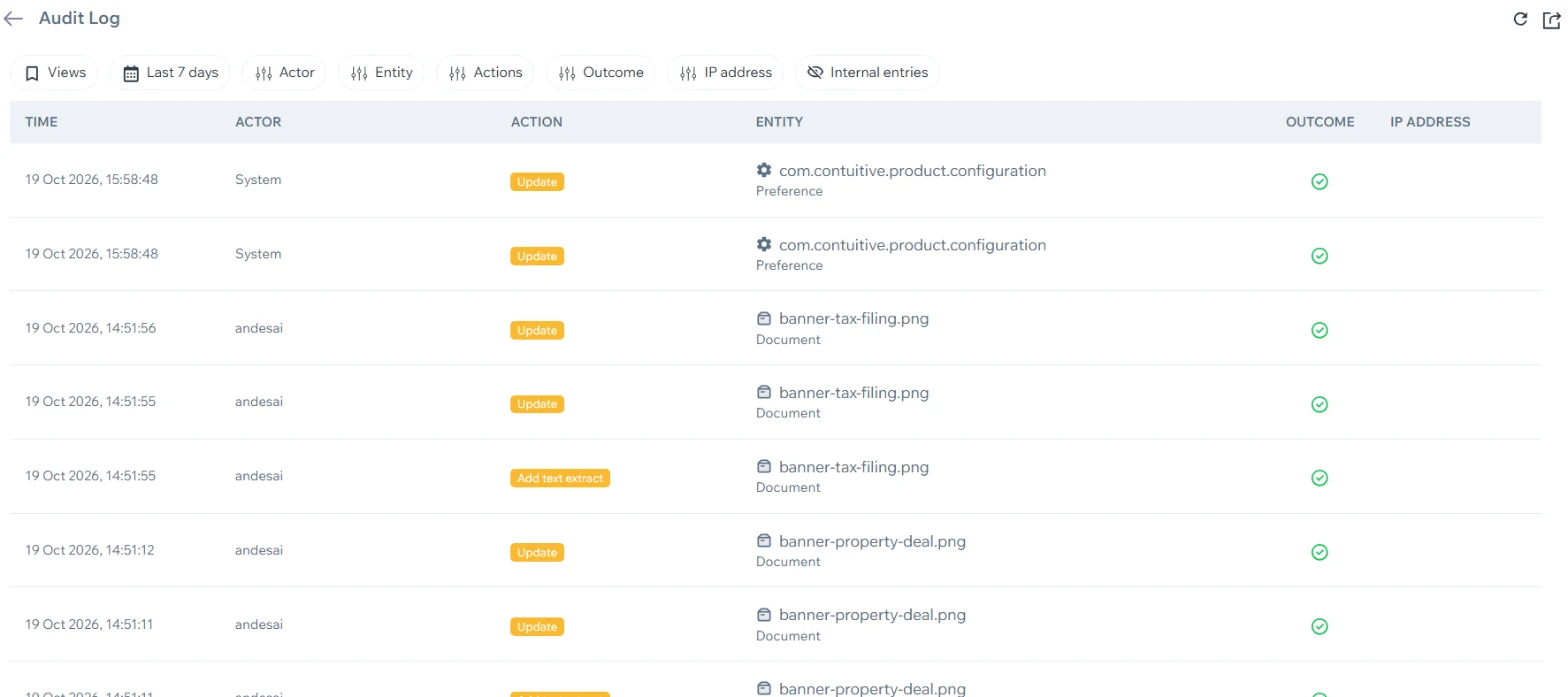Click success check icon in first System row

(1319, 182)
